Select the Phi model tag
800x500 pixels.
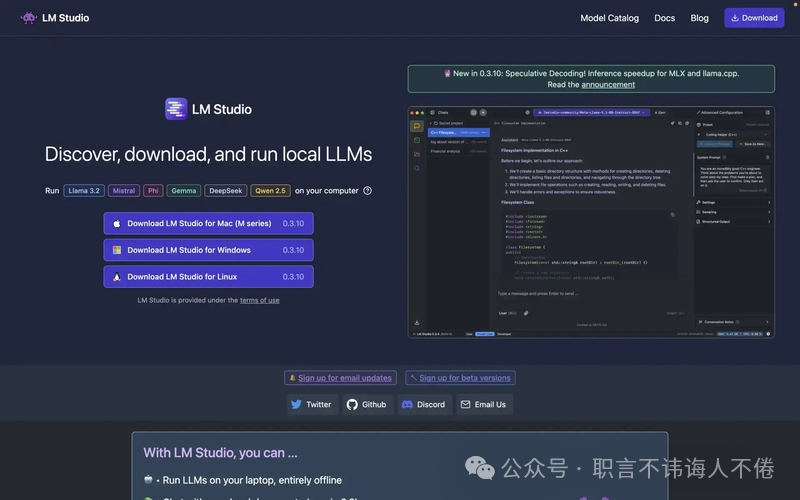click(x=153, y=190)
